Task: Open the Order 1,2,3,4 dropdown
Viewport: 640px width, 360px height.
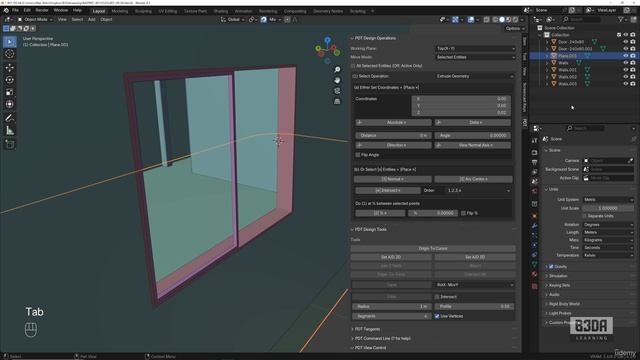Action: (x=478, y=190)
